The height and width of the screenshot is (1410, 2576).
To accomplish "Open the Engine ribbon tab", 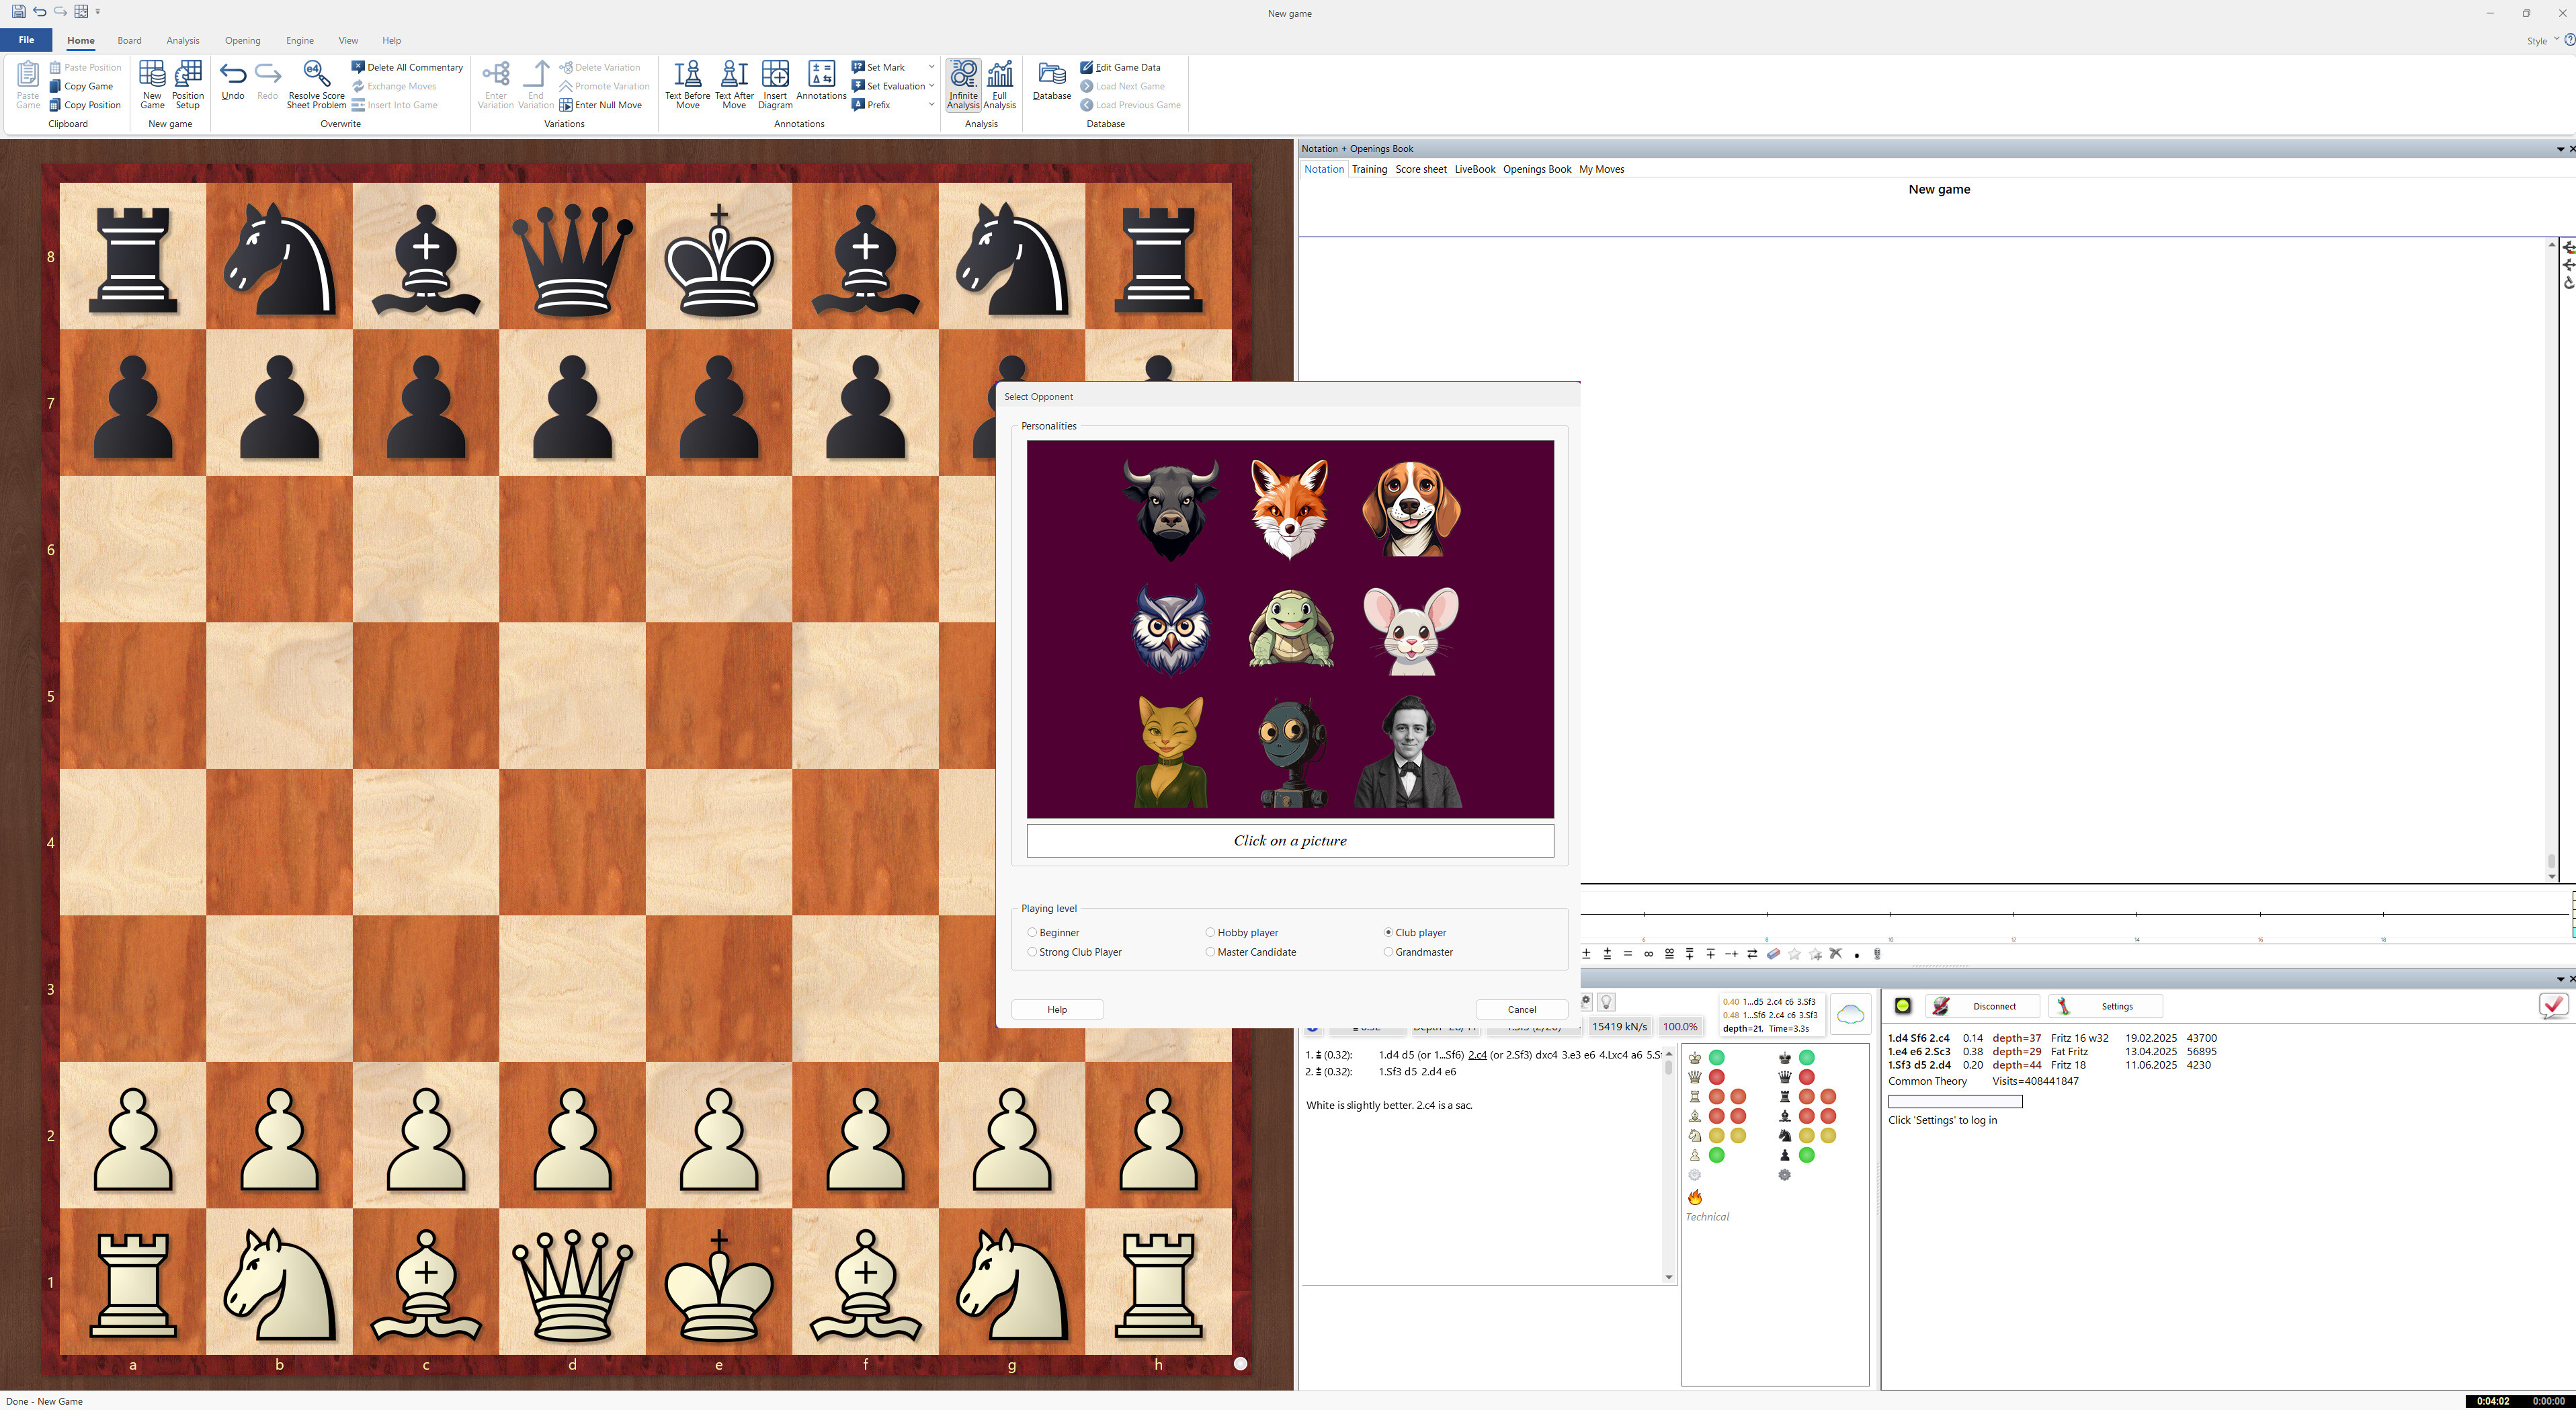I will (x=299, y=40).
